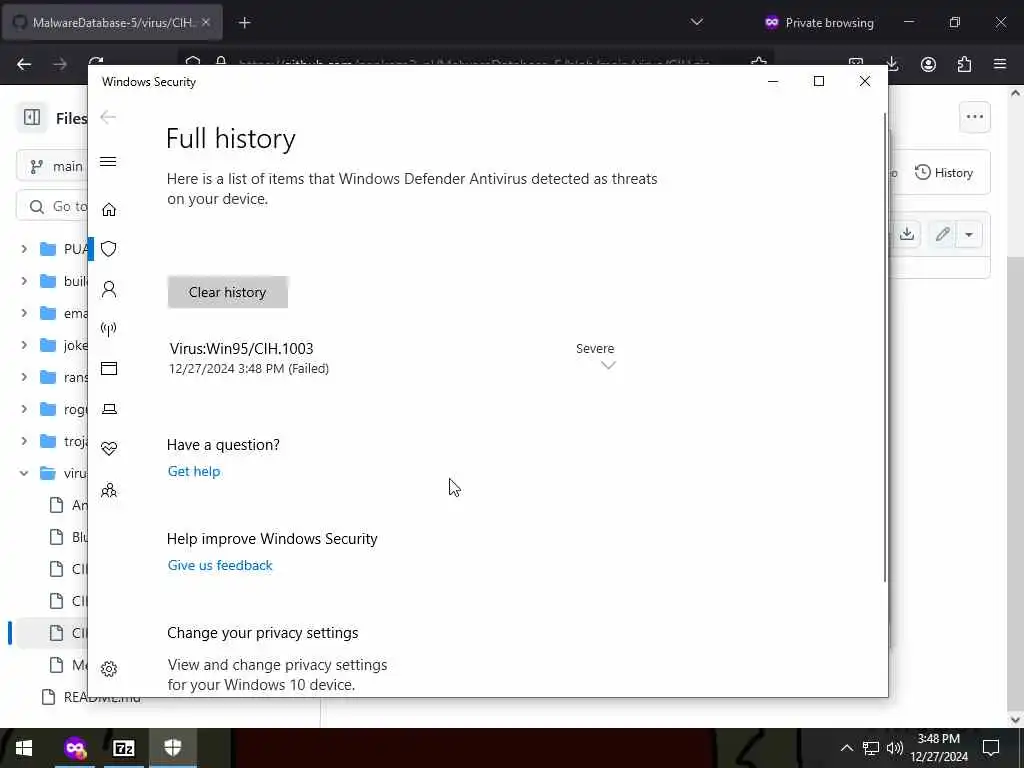
Task: Select the Virus:Win95/CIH.1003 threat entry
Action: [x=392, y=358]
